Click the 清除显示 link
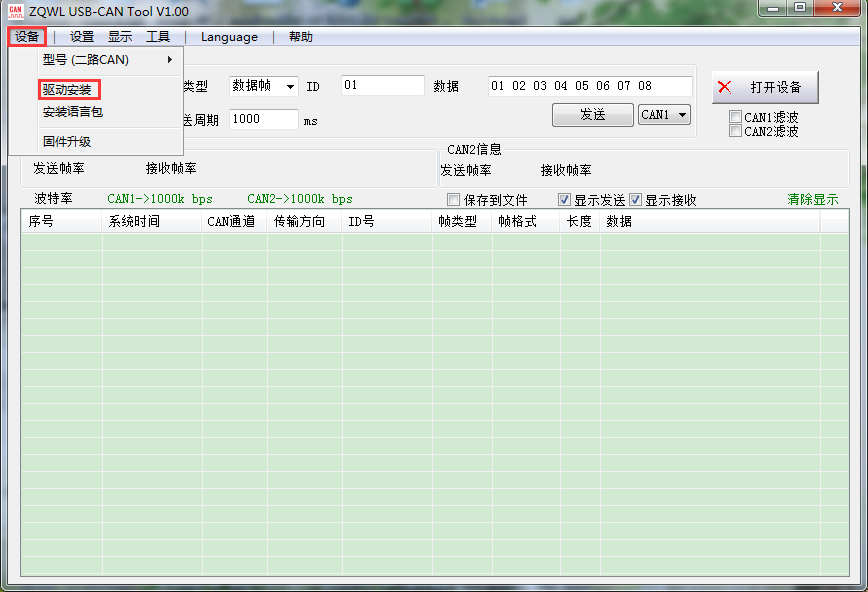868x592 pixels. [x=813, y=199]
